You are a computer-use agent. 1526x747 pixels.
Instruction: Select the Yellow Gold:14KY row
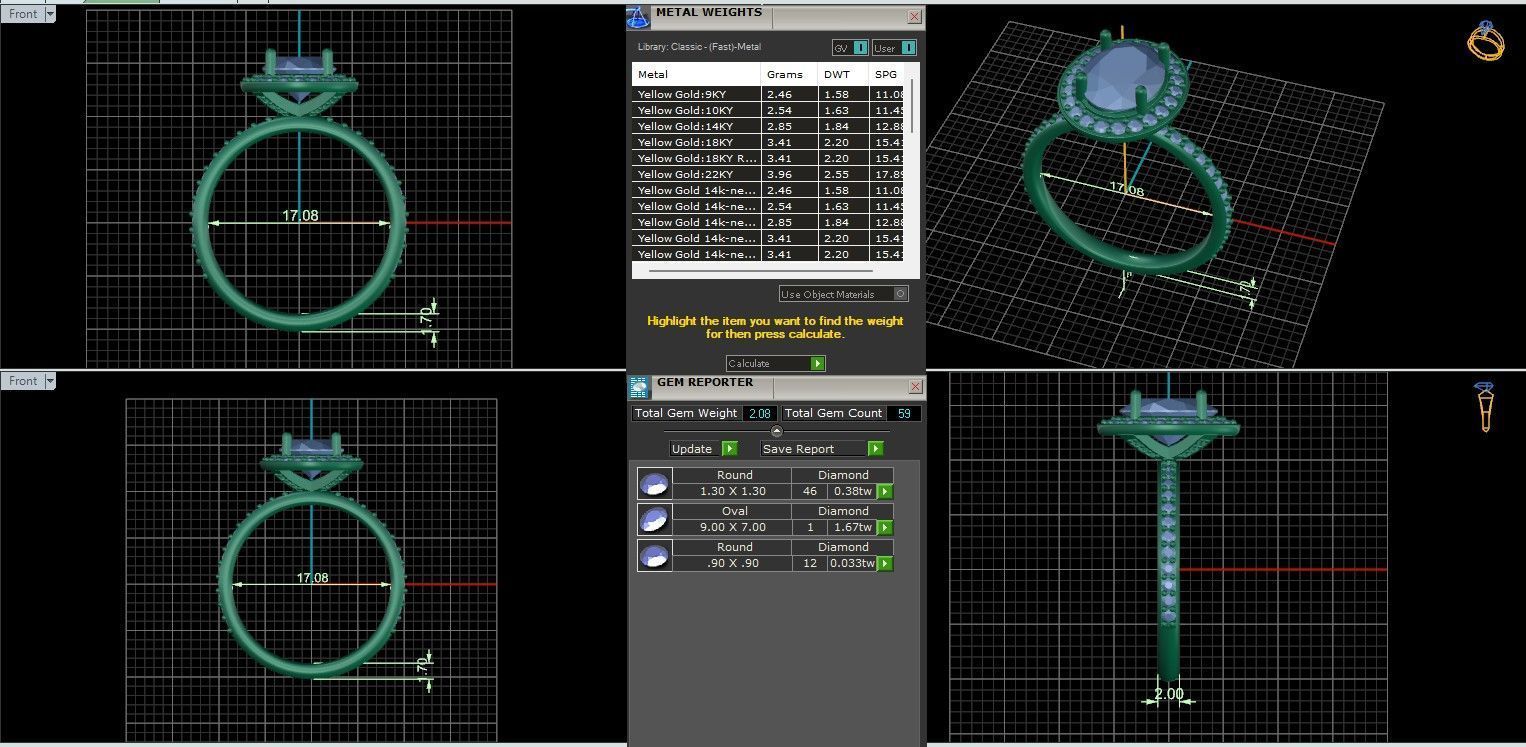[768, 126]
